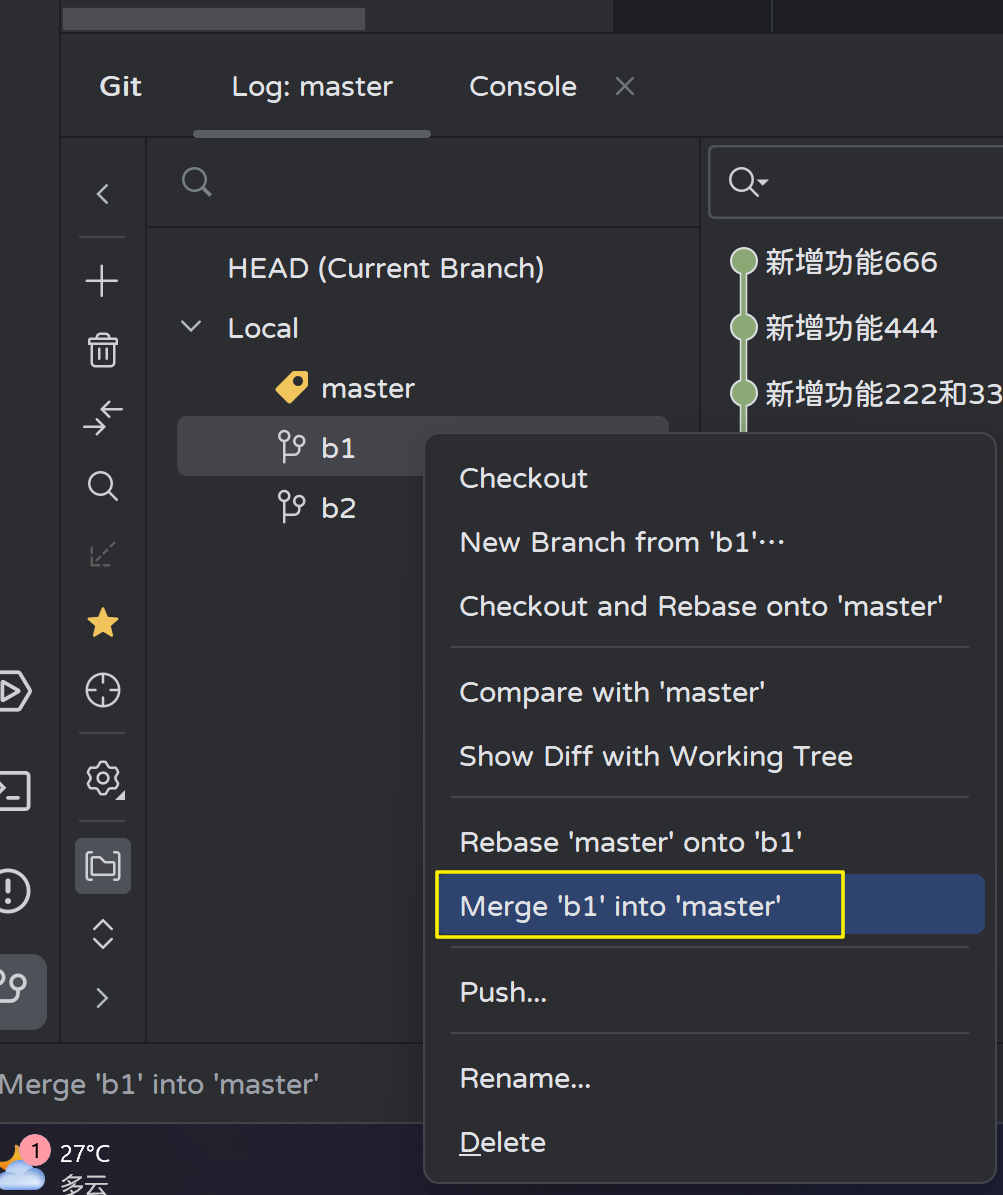1003x1195 pixels.
Task: Toggle group by directory folder icon
Action: (x=102, y=865)
